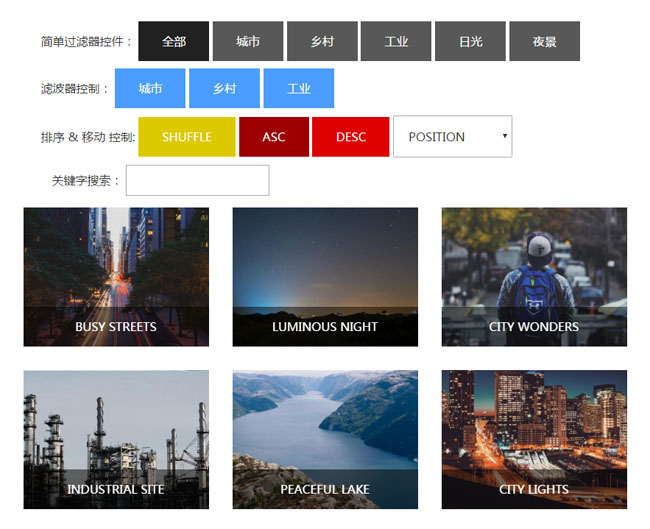The image size is (650, 529).
Task: Choose the dark gray 工业 filter
Action: pyautogui.click(x=396, y=41)
